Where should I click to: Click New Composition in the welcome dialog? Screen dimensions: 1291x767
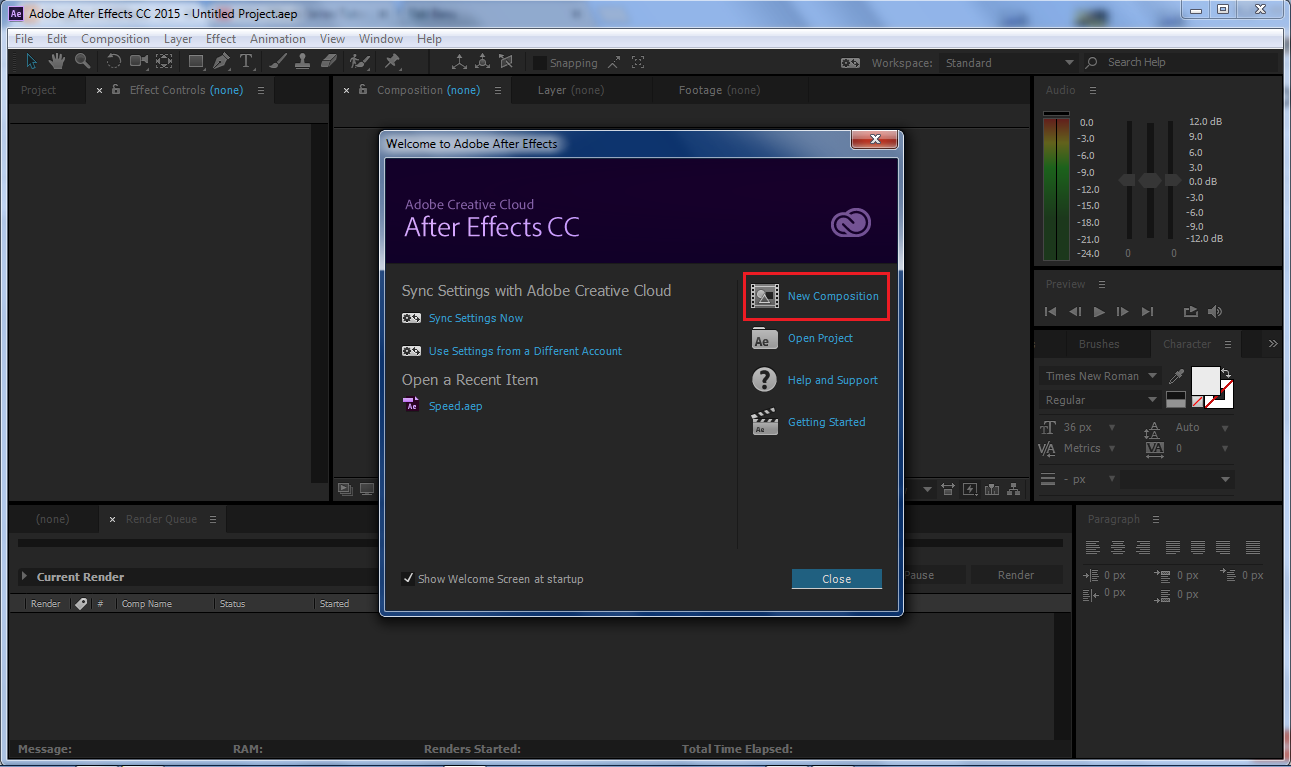click(832, 296)
